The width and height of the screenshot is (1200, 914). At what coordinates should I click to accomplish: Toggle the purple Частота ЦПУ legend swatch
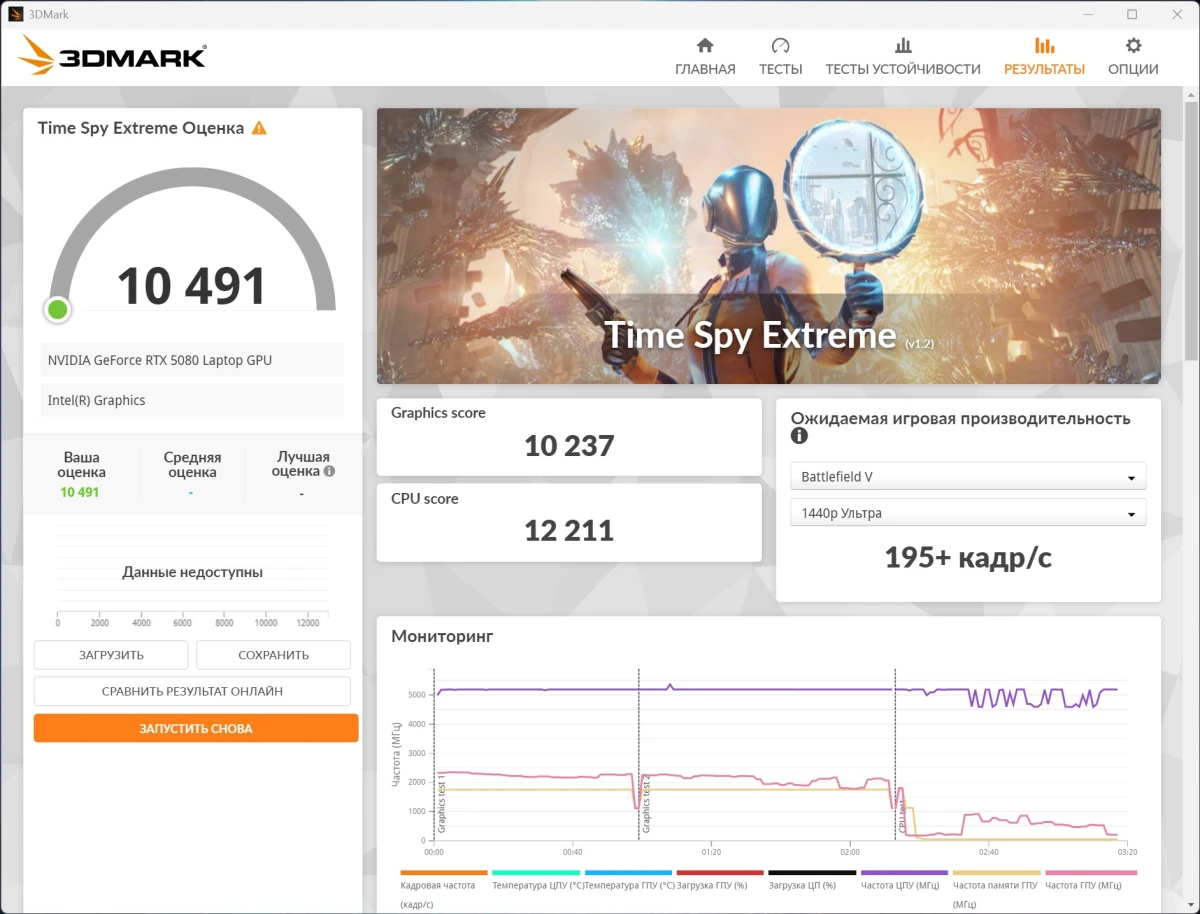point(904,873)
